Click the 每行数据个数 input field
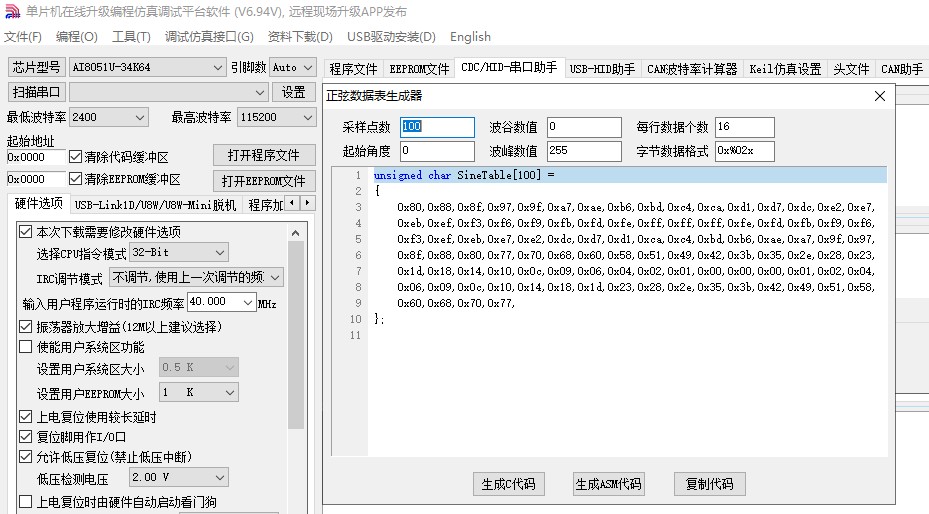The width and height of the screenshot is (929, 514). pyautogui.click(x=745, y=127)
